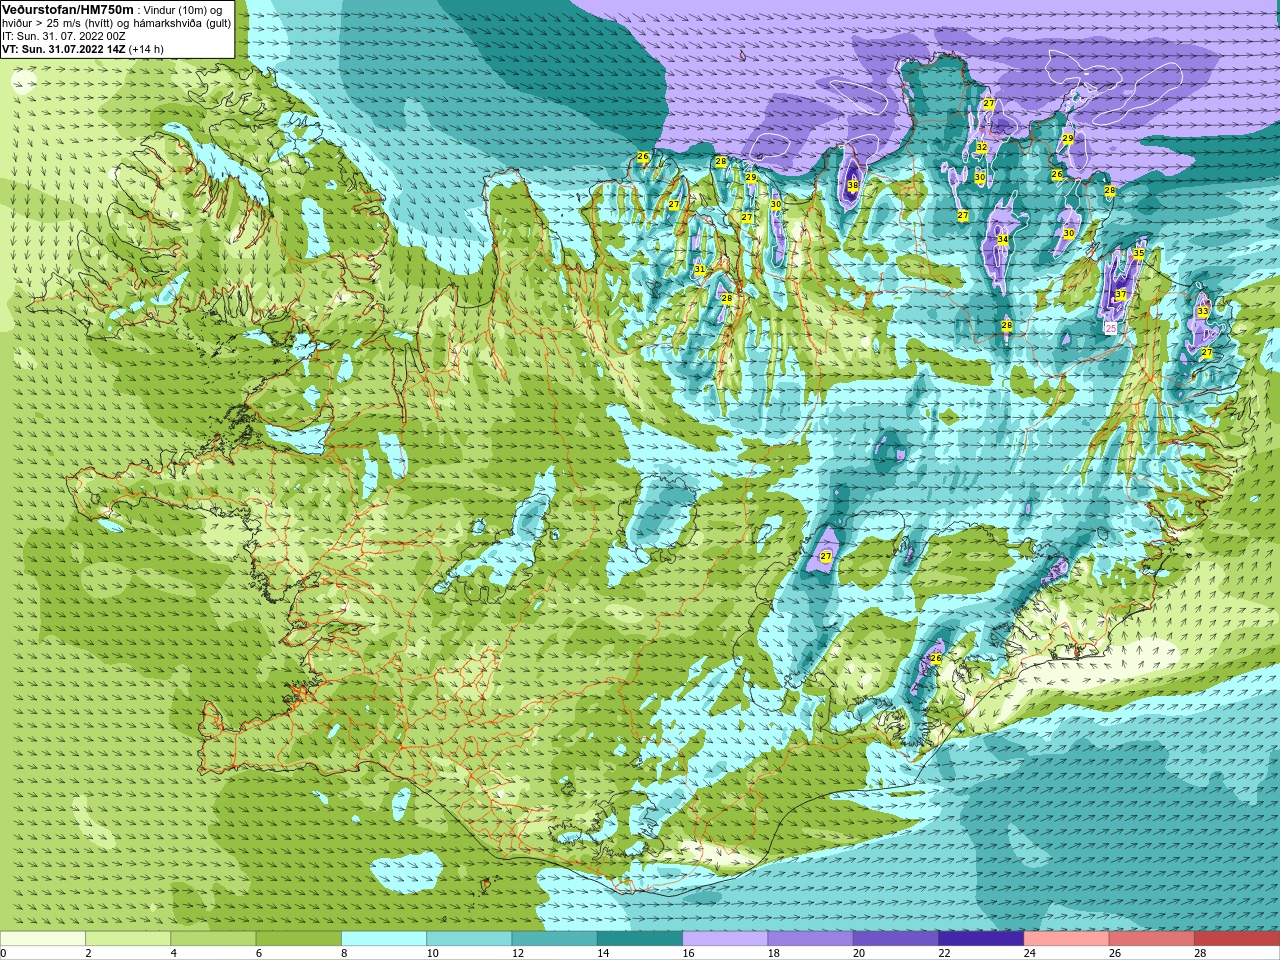Click the legend scale tick label "14"
Image resolution: width=1280 pixels, height=960 pixels.
pos(603,953)
